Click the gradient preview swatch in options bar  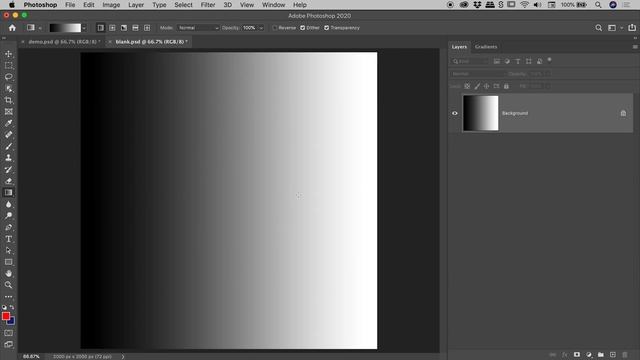[x=65, y=28]
